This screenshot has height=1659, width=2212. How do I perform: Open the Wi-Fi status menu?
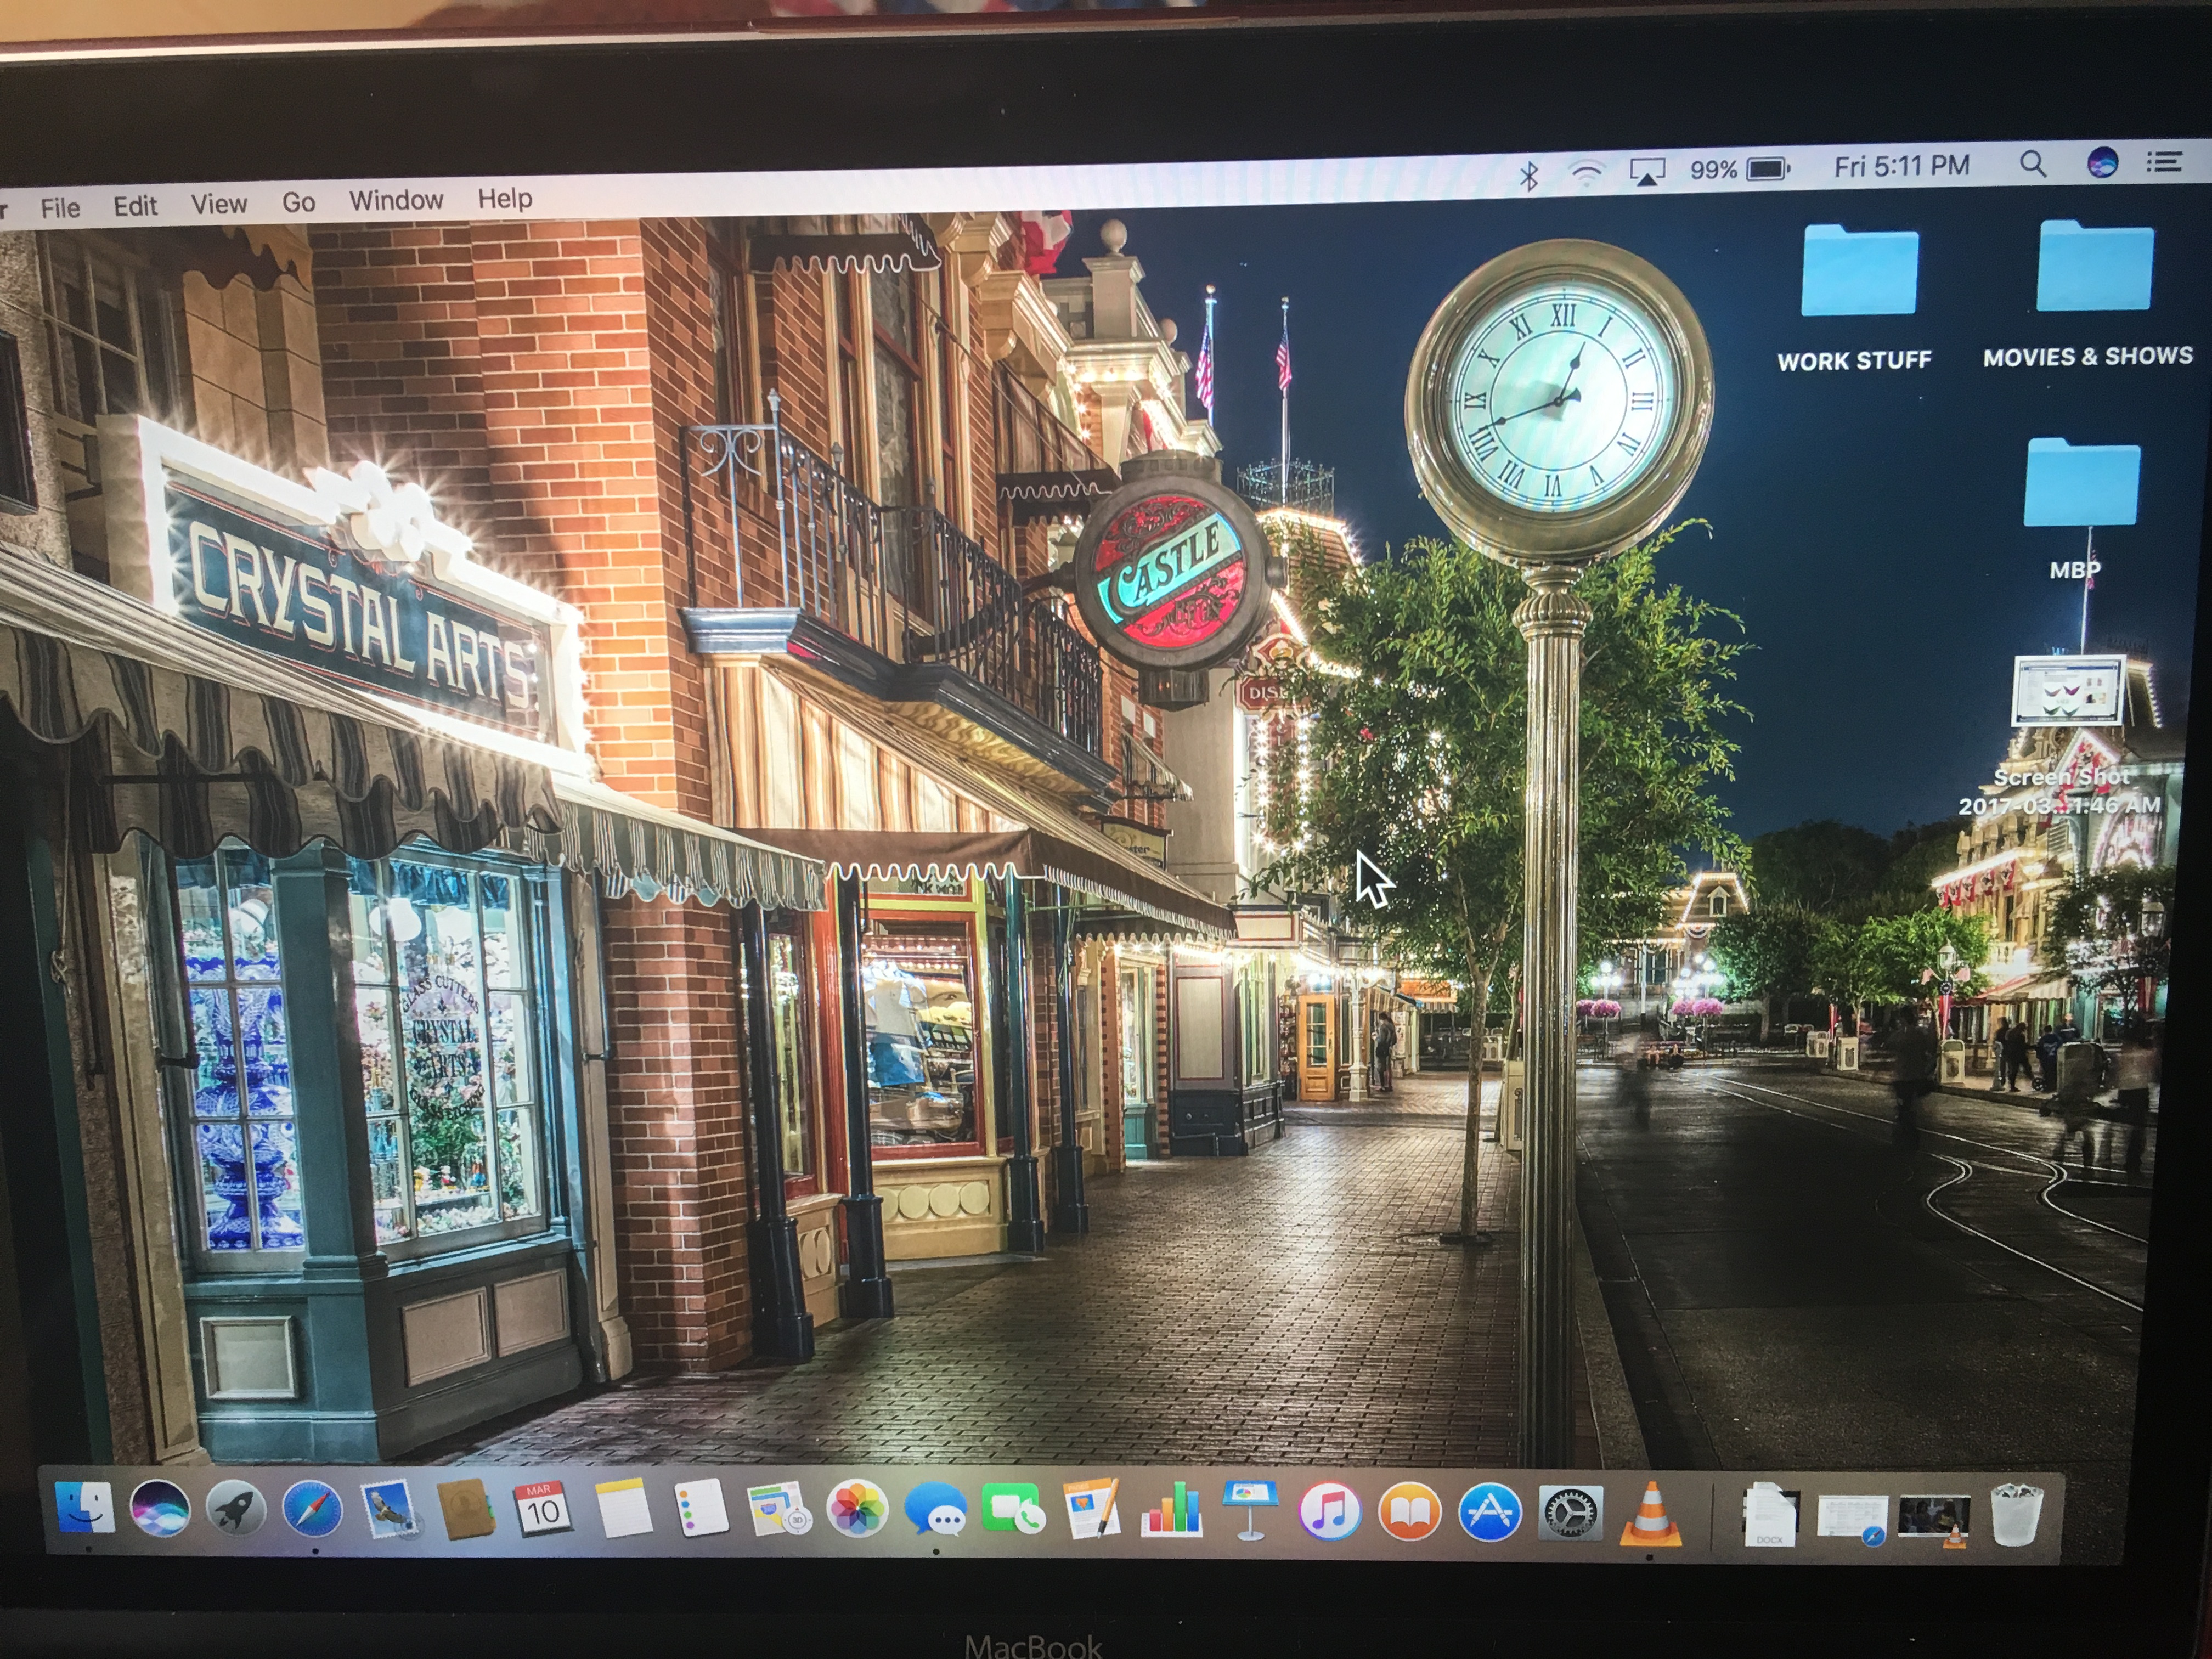pos(1586,174)
